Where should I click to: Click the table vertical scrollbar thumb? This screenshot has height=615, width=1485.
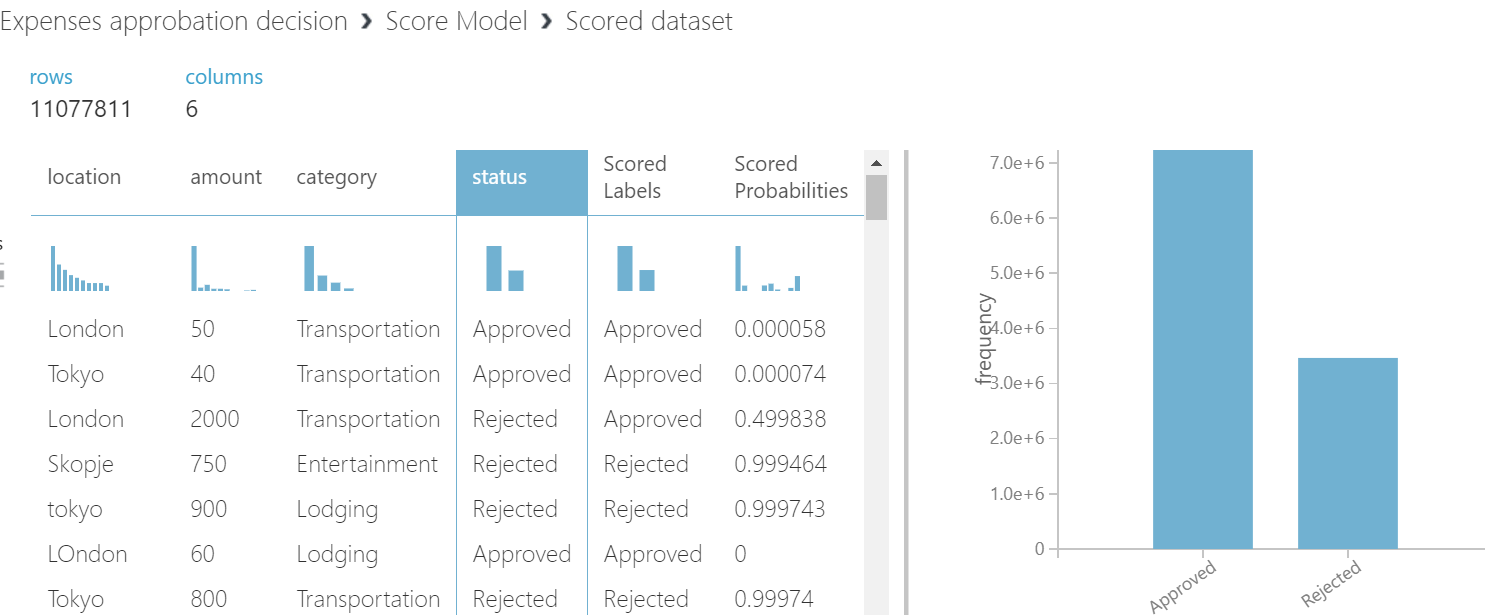pyautogui.click(x=876, y=197)
